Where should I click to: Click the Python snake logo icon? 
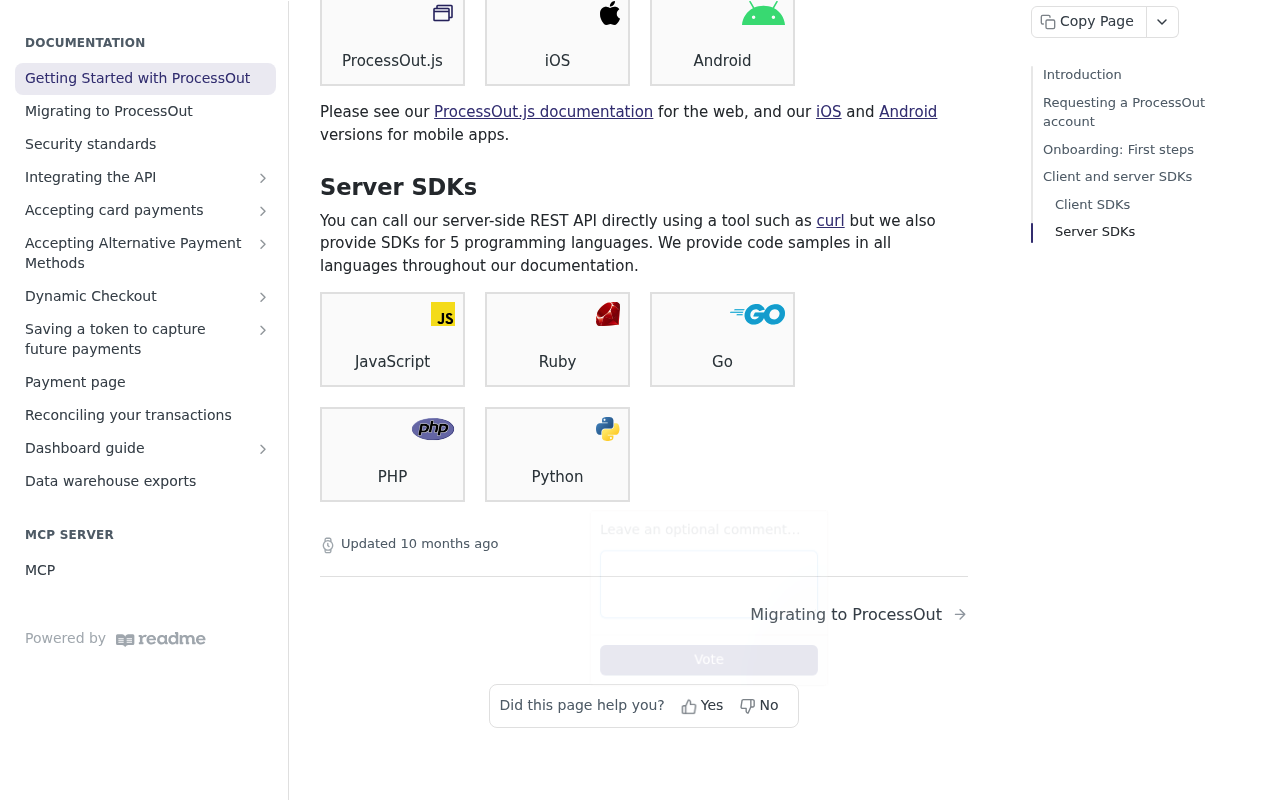[x=608, y=429]
